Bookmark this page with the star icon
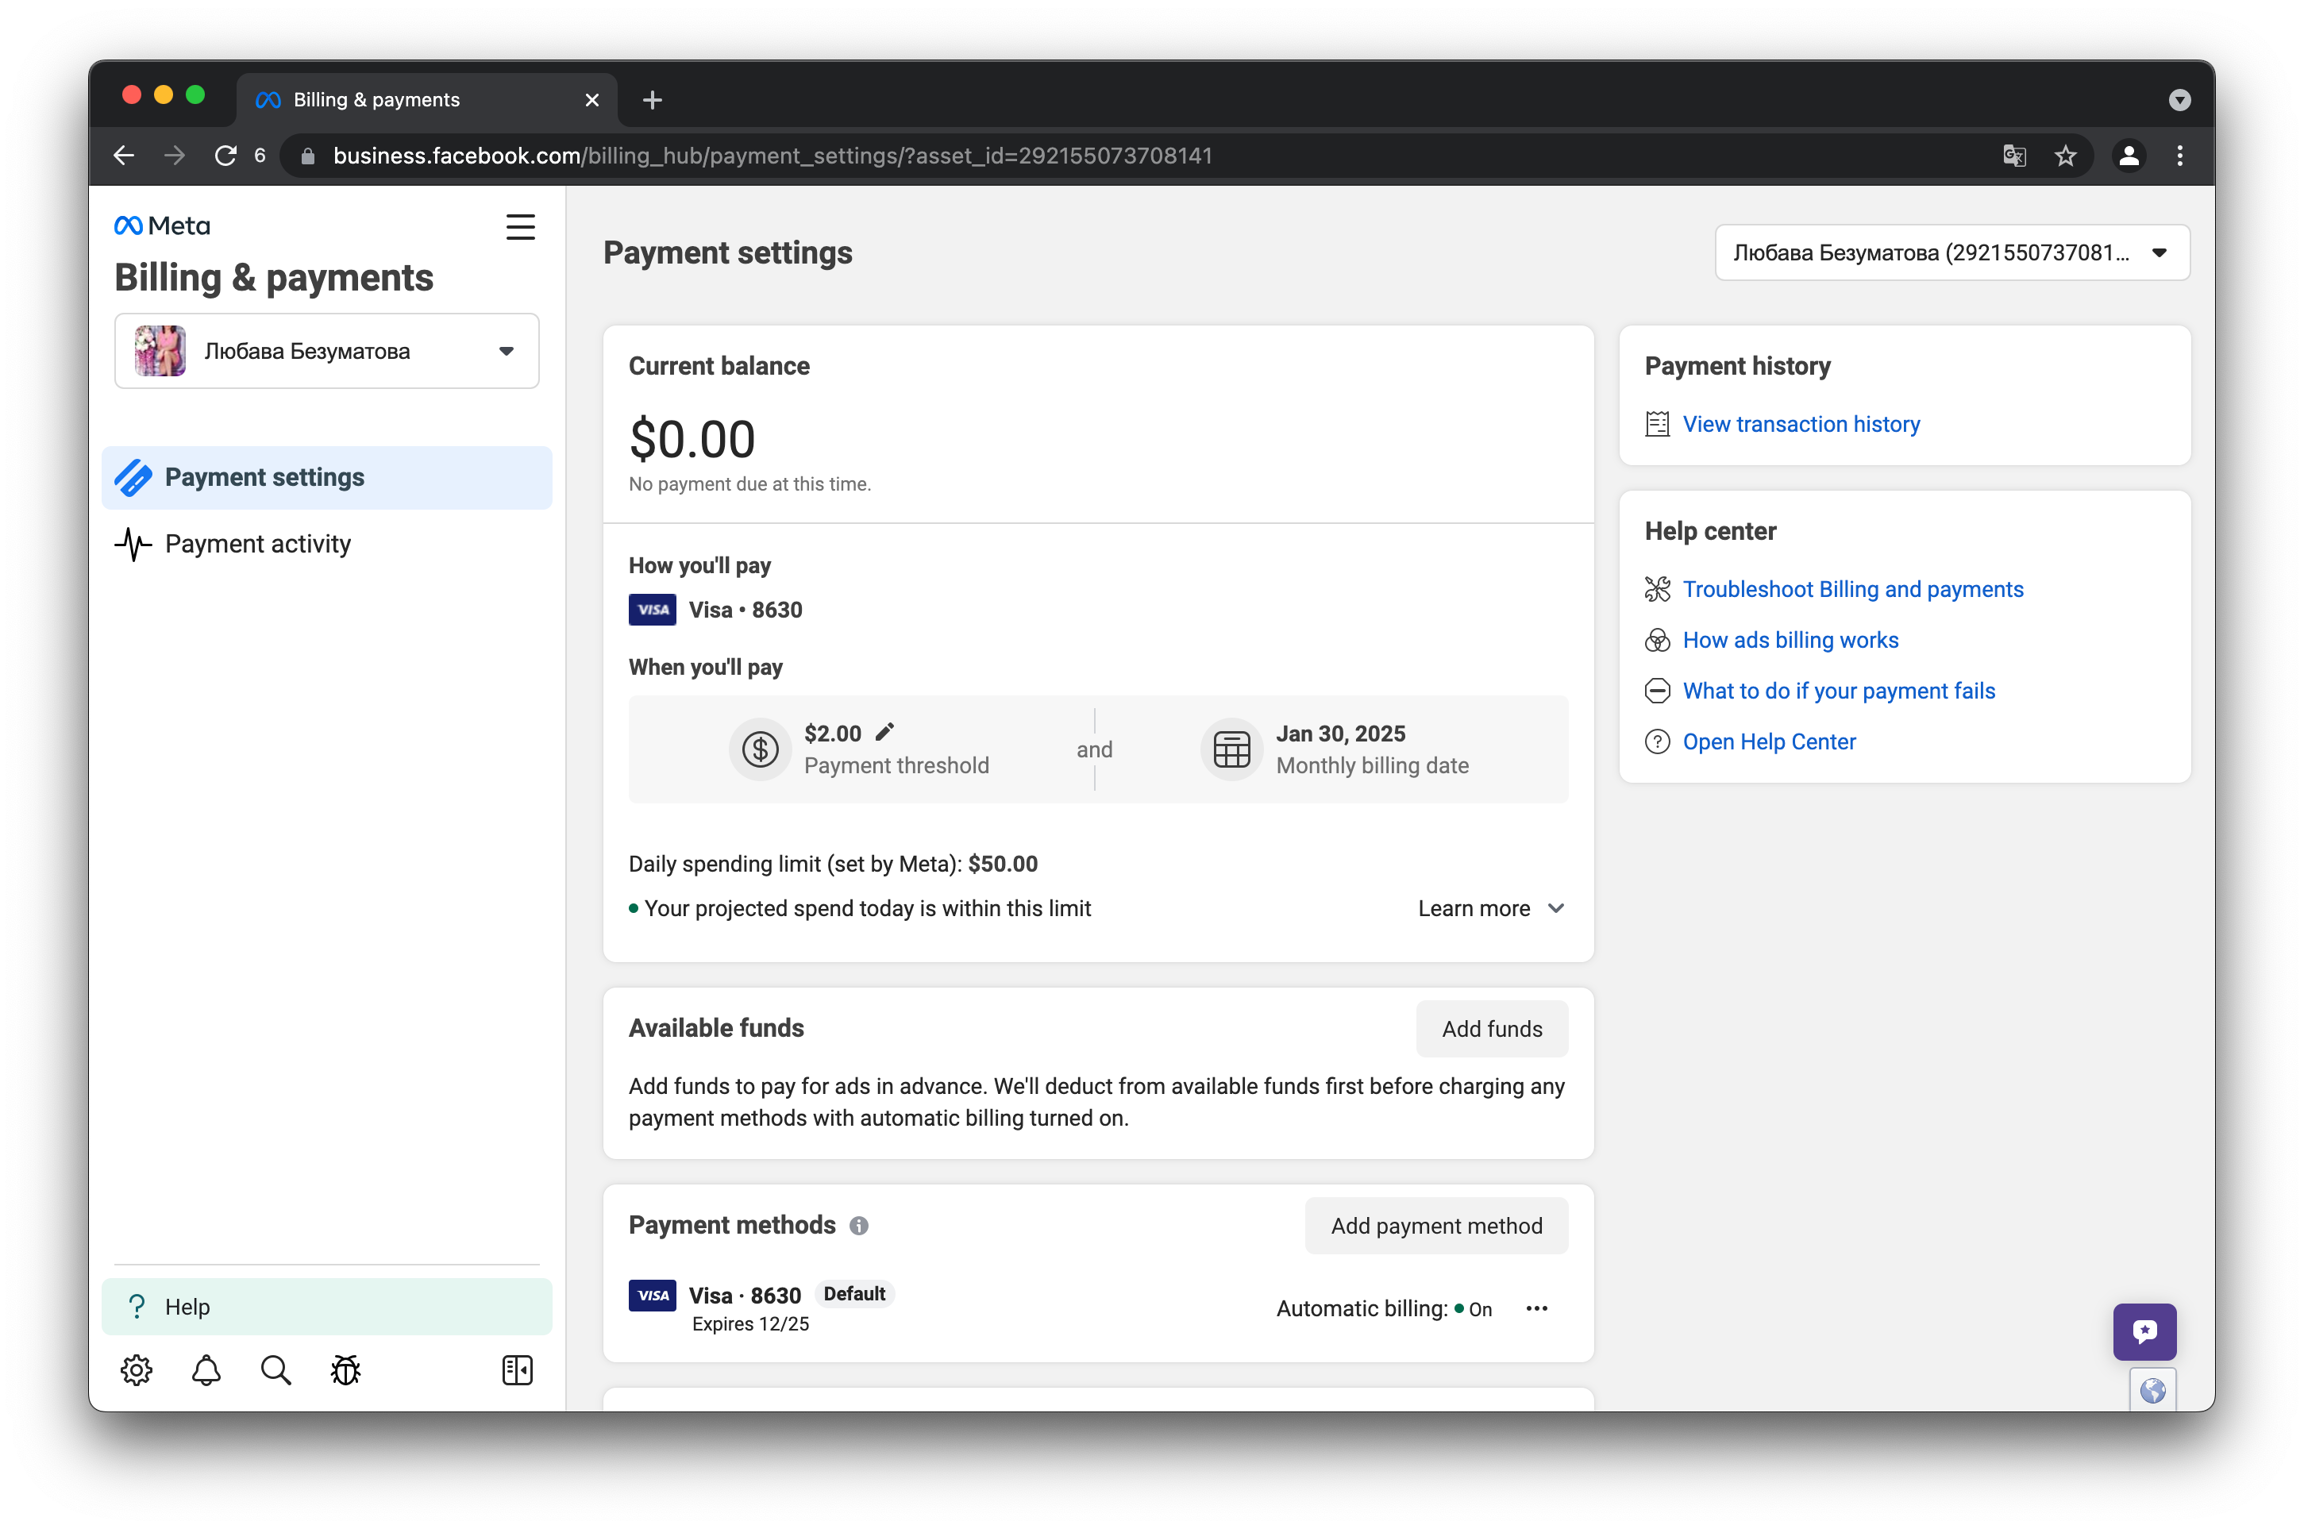This screenshot has height=1529, width=2304. tap(2066, 156)
